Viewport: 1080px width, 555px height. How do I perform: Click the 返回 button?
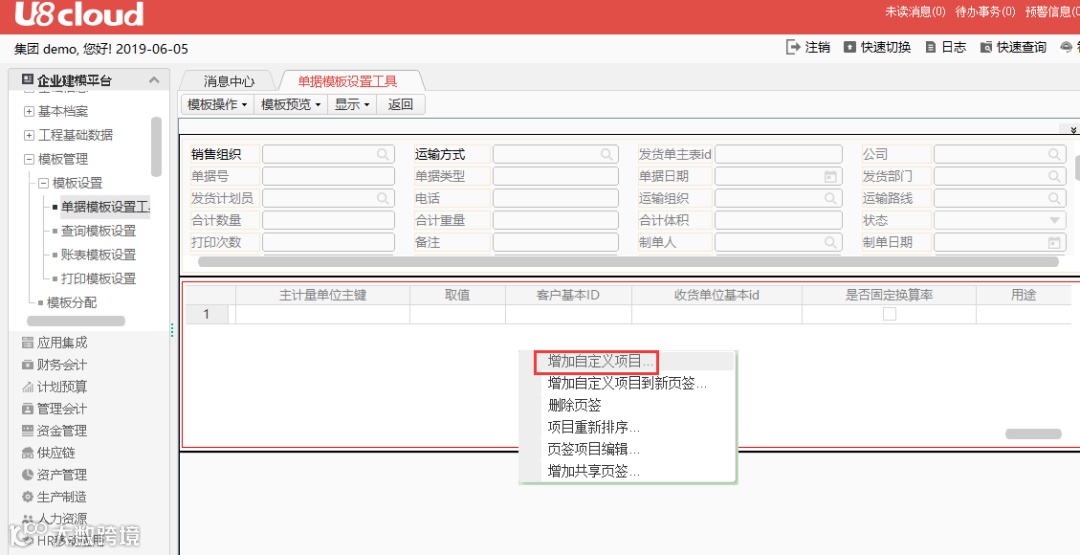(x=400, y=105)
